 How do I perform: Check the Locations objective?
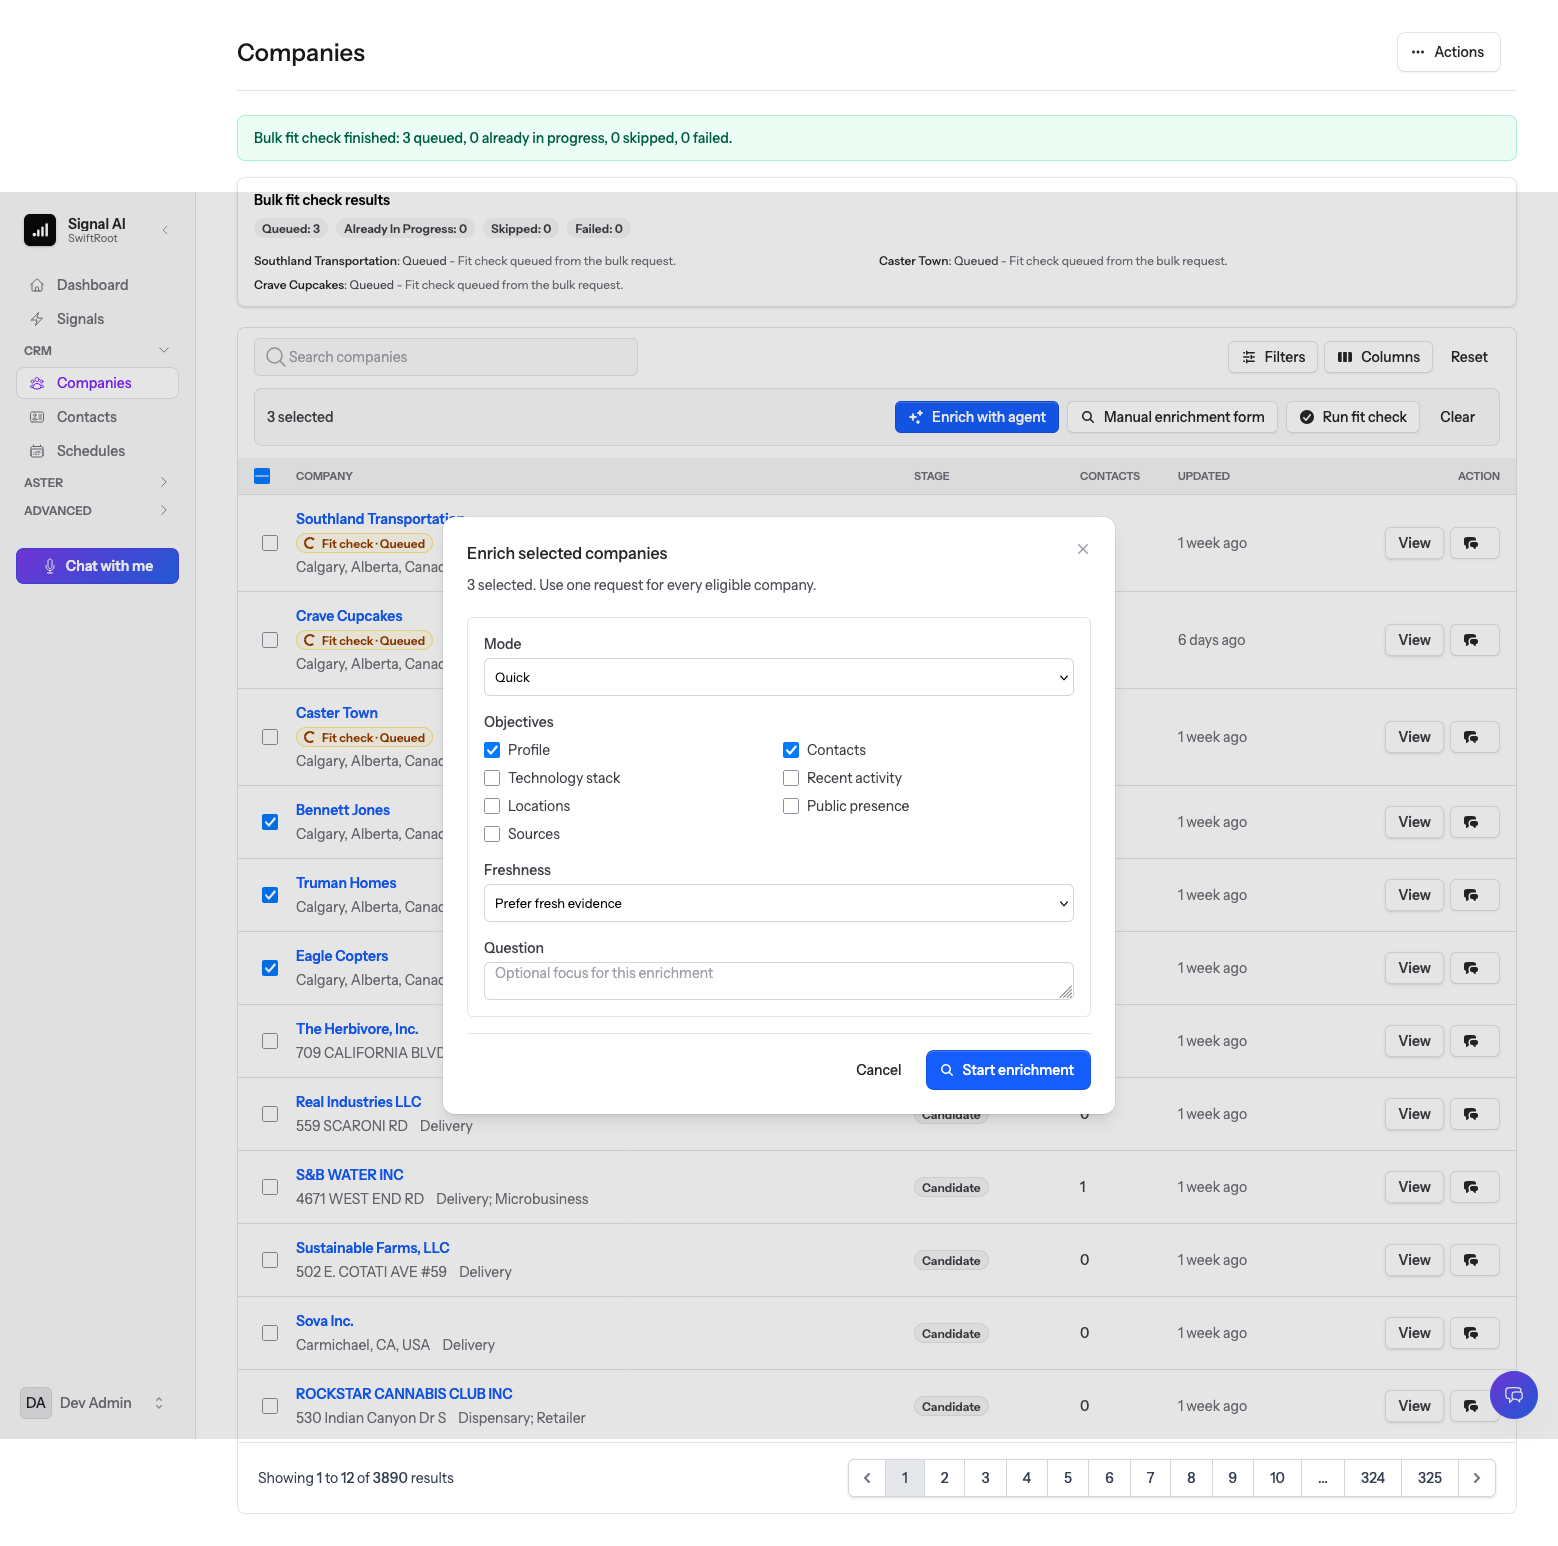point(492,806)
